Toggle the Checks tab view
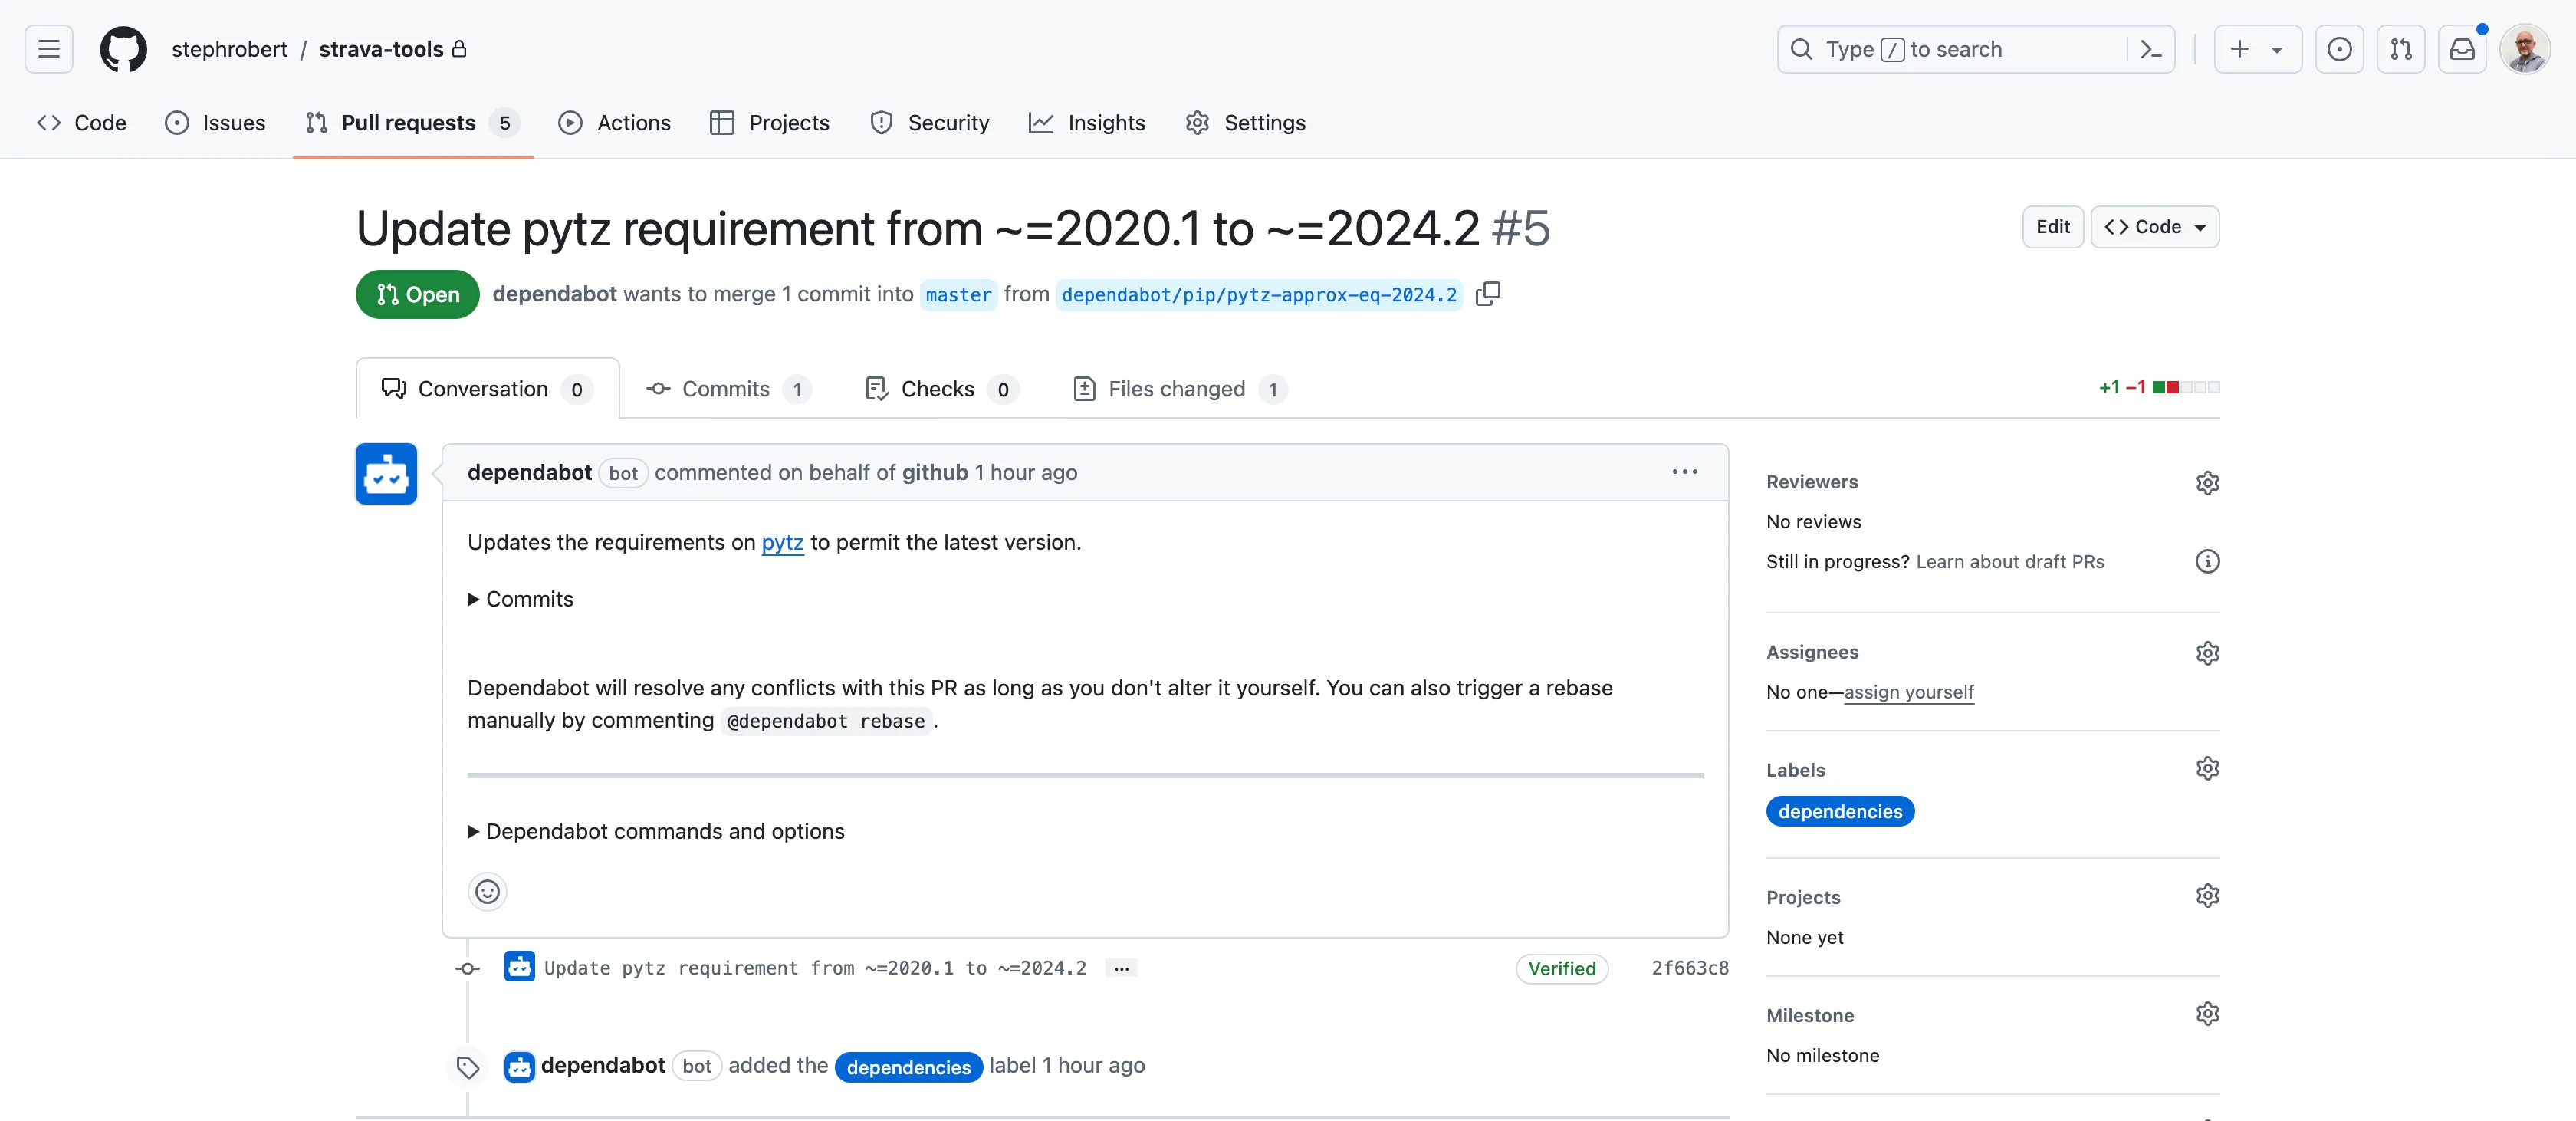This screenshot has height=1121, width=2576. [x=940, y=386]
